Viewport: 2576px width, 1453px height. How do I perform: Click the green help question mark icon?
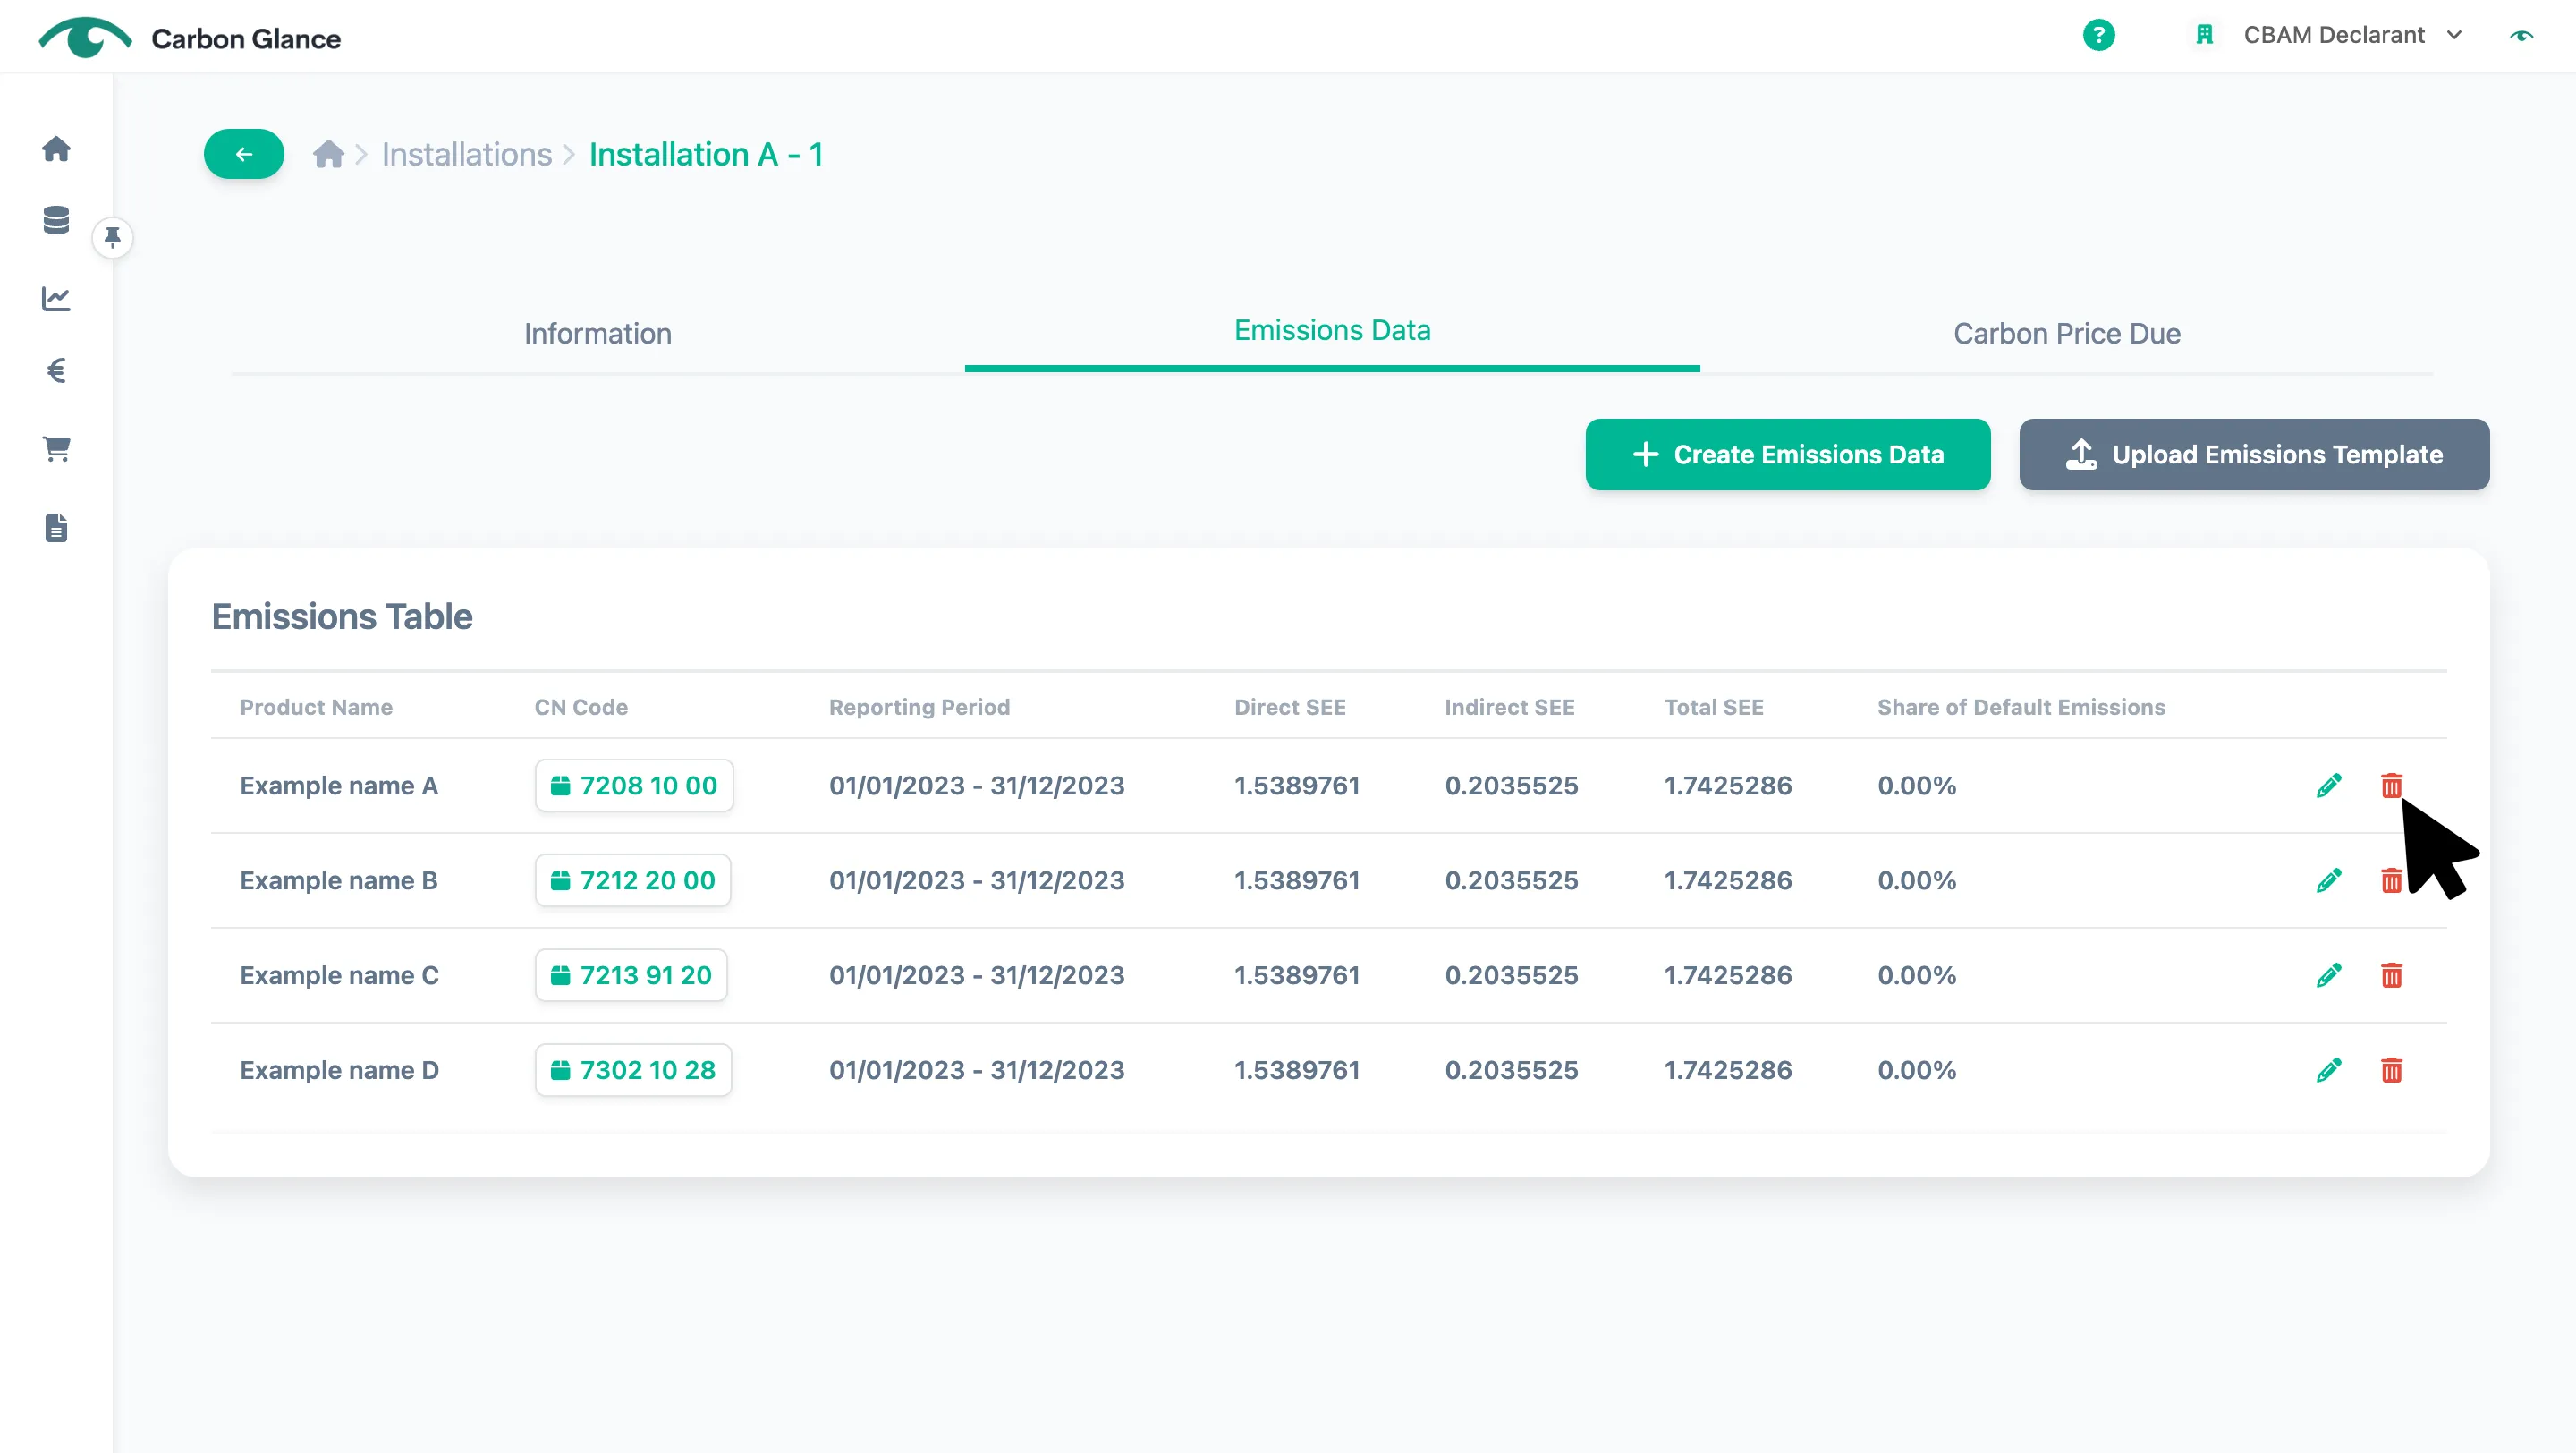pyautogui.click(x=2098, y=35)
